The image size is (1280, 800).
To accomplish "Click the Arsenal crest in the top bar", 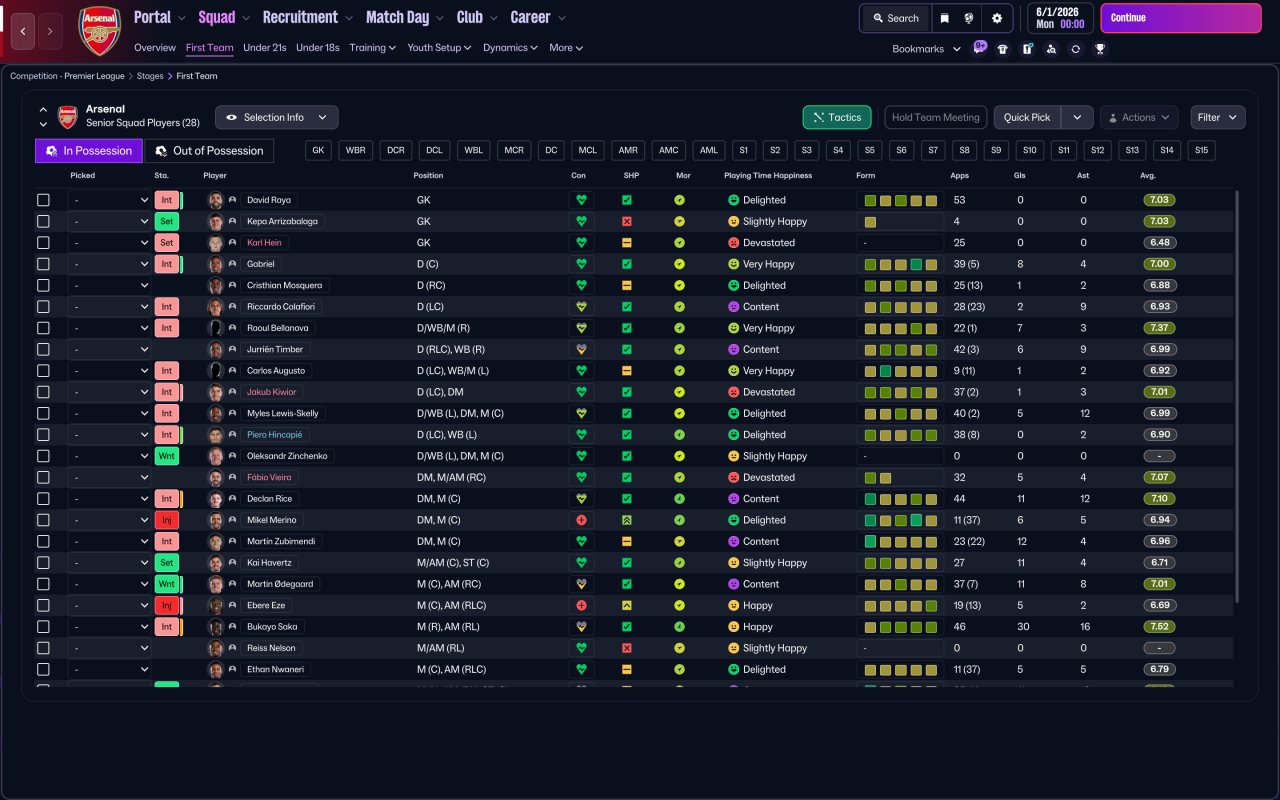I will point(99,31).
